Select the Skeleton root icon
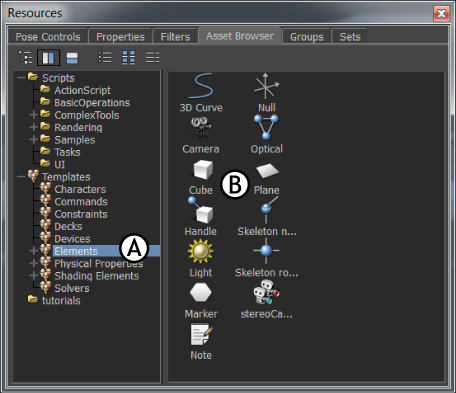This screenshot has width=456, height=393. (x=266, y=251)
